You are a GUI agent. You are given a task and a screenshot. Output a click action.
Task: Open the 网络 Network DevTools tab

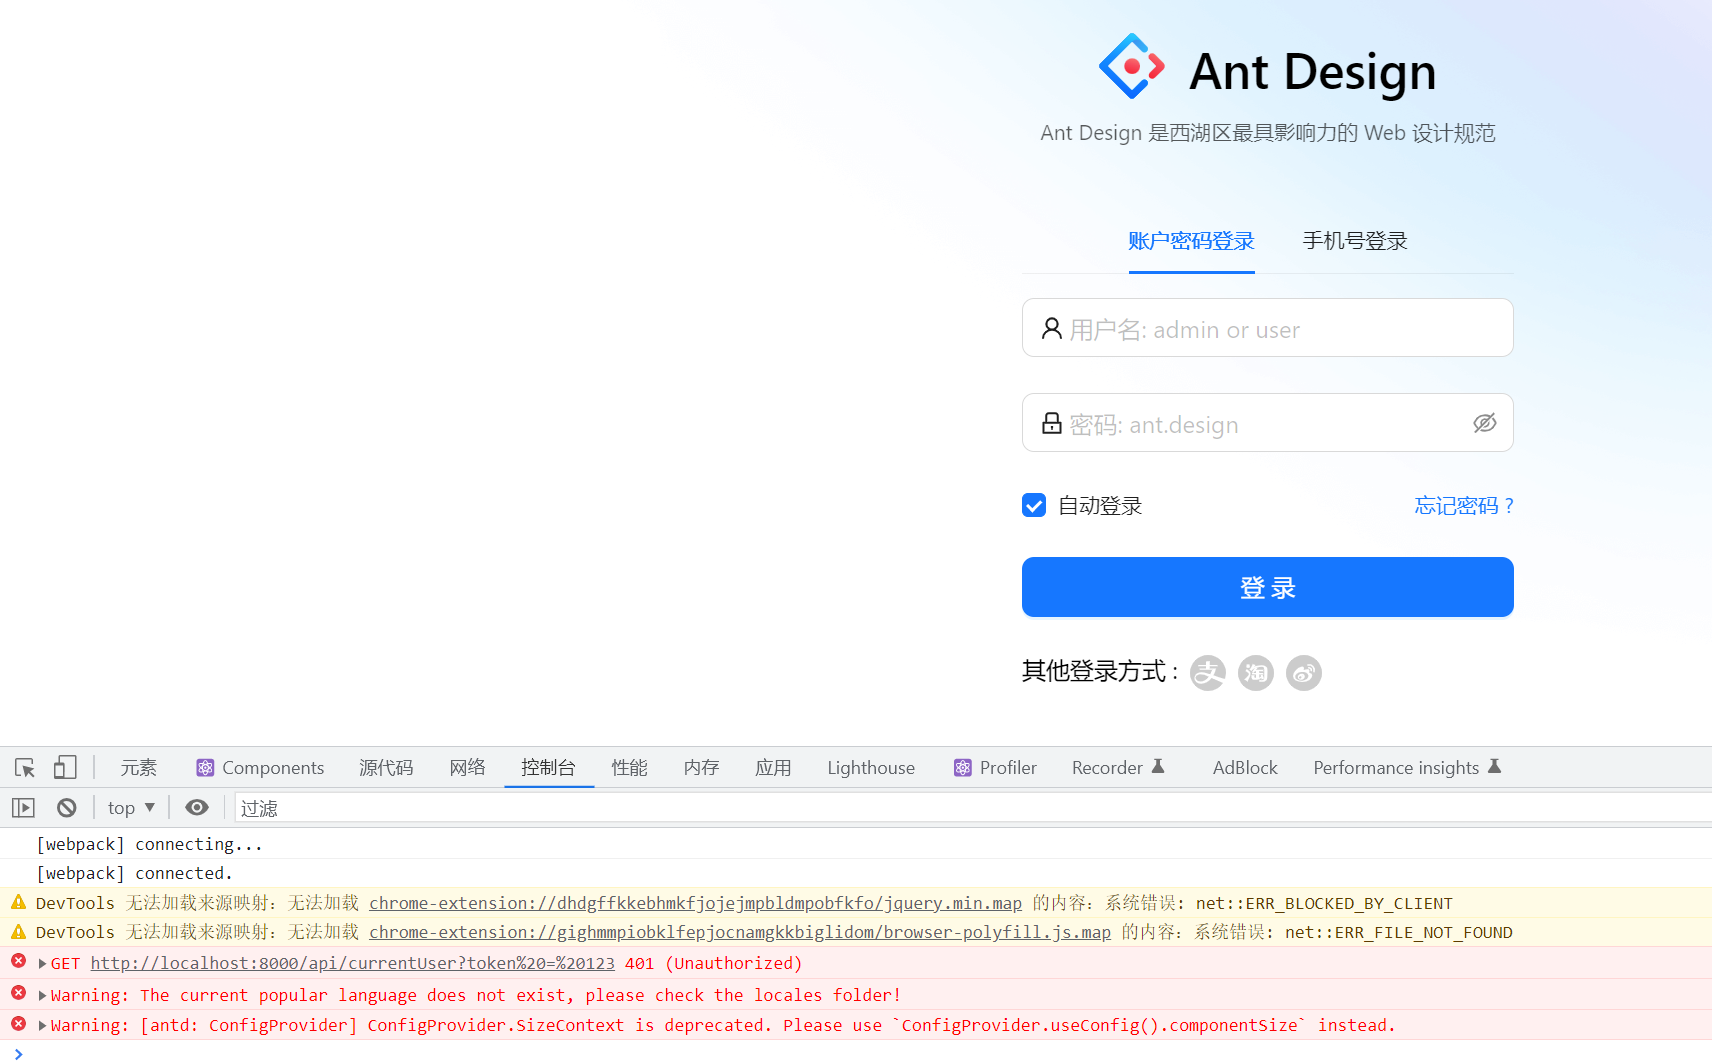click(467, 768)
